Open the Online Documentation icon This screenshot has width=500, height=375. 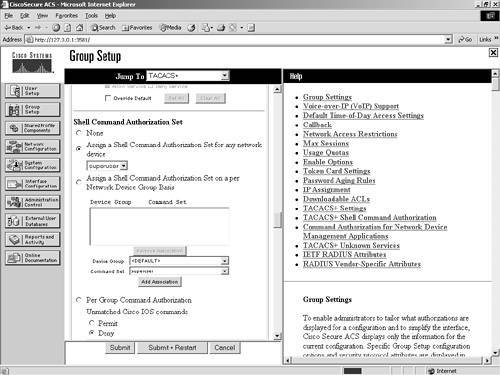coord(33,258)
